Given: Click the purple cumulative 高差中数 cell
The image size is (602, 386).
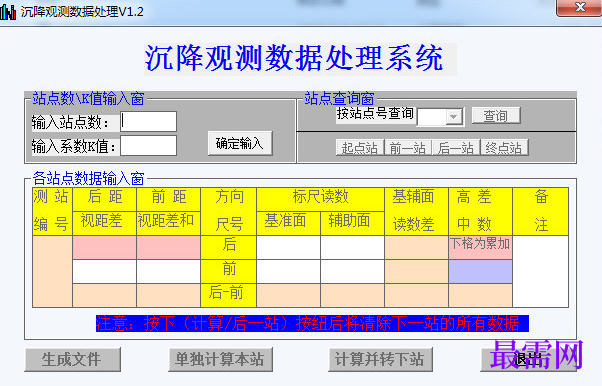Looking at the screenshot, I should pos(480,272).
